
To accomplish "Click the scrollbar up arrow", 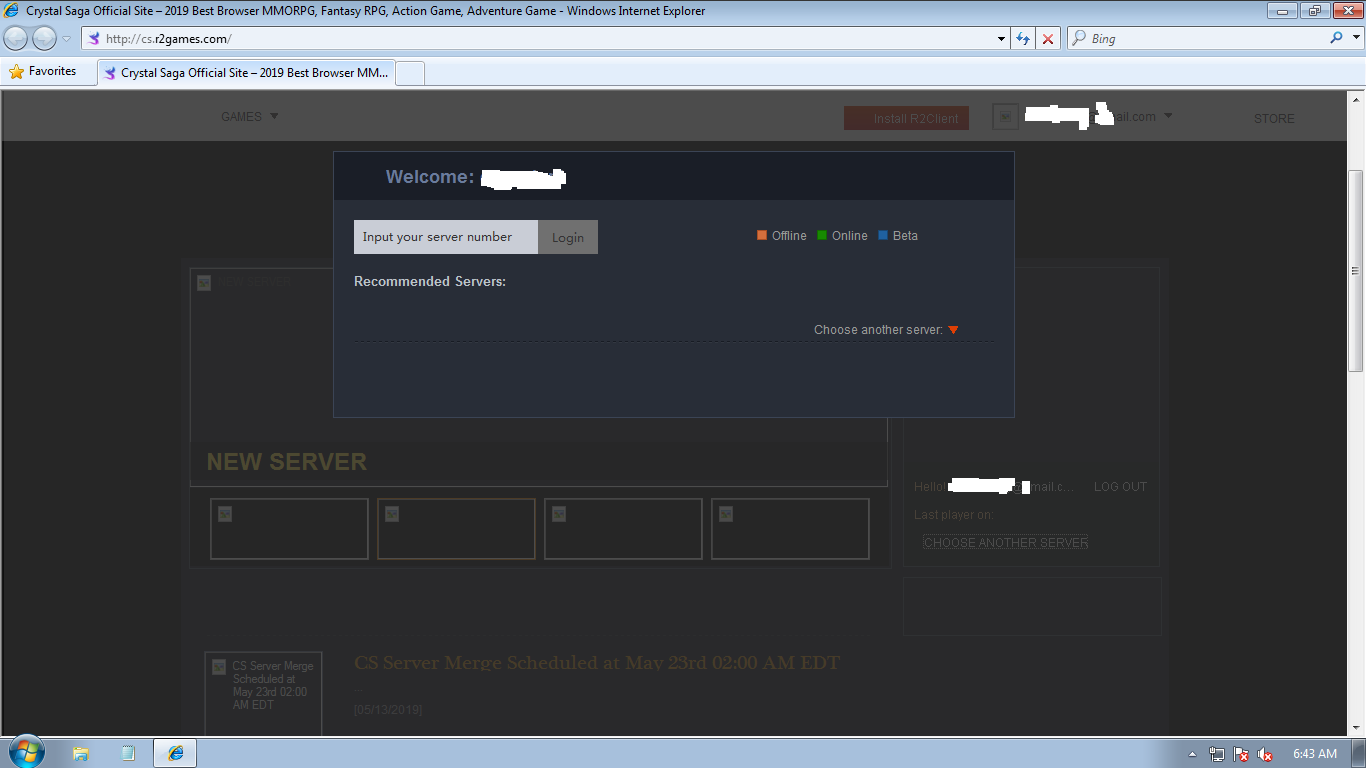I will click(x=1356, y=98).
